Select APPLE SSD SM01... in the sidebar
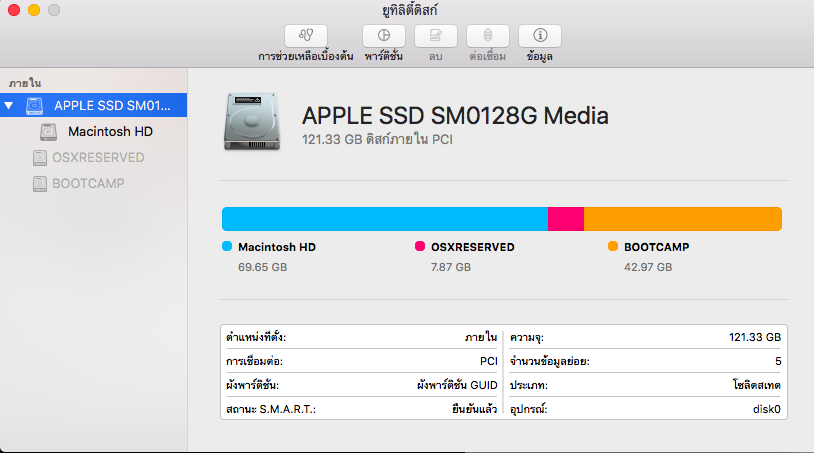Screen dimensions: 814x453 coord(93,105)
